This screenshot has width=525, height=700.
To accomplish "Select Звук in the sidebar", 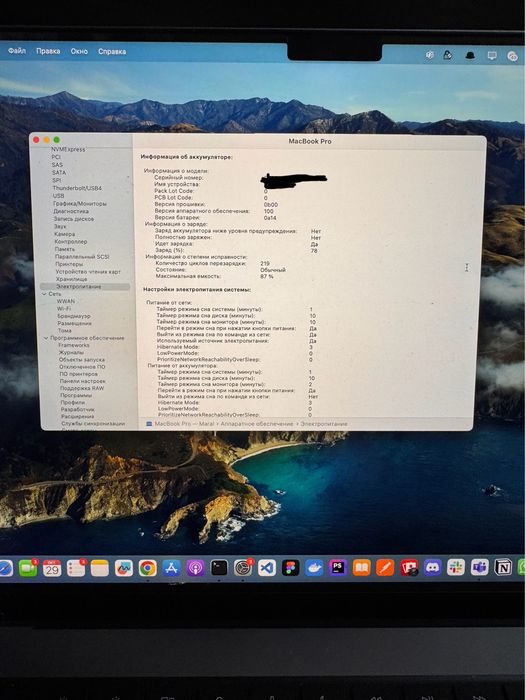I will (x=60, y=226).
